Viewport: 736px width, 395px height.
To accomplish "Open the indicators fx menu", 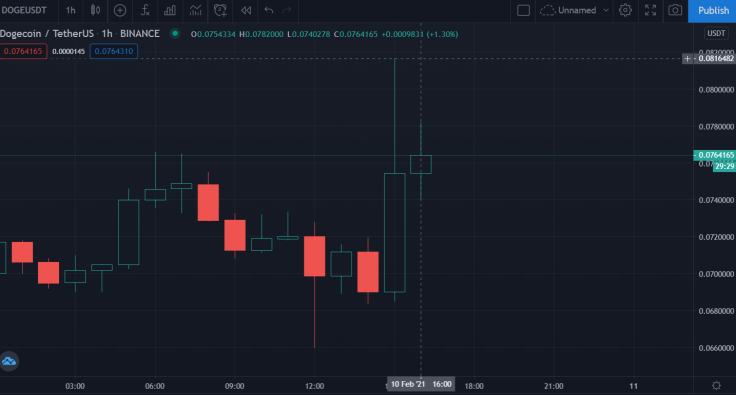I will coord(145,10).
